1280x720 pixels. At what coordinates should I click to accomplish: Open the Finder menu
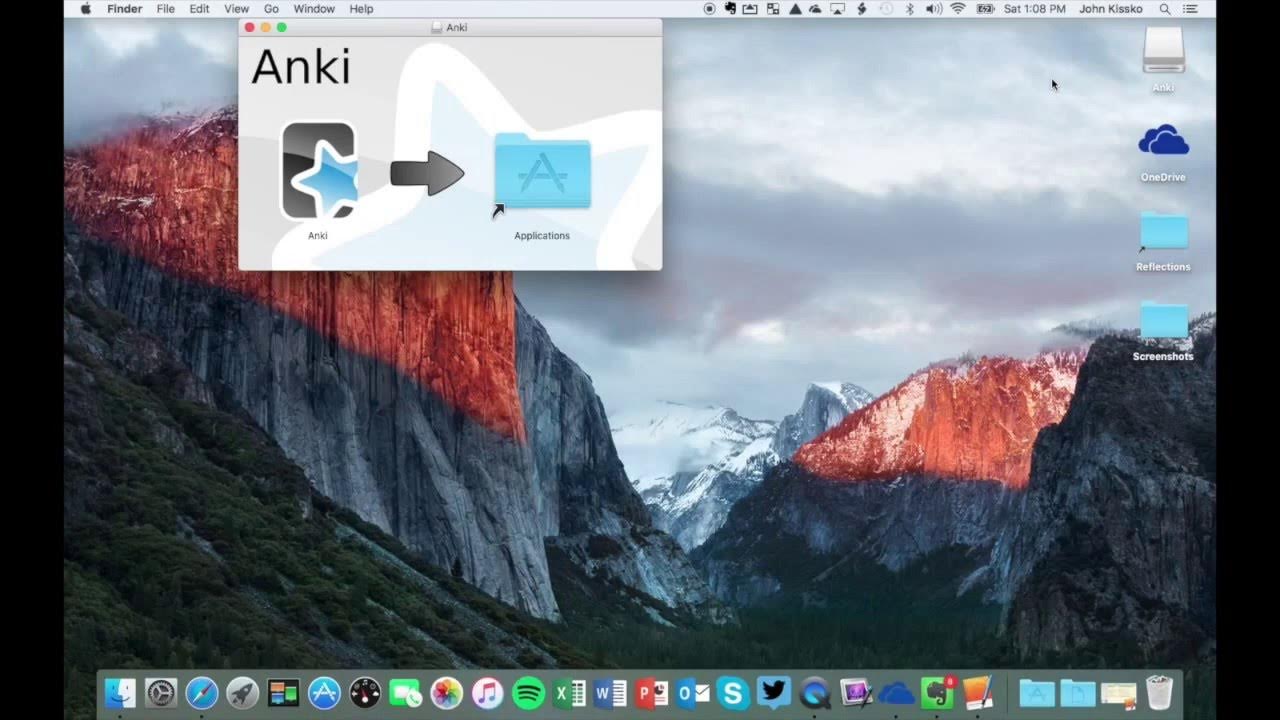click(x=125, y=9)
